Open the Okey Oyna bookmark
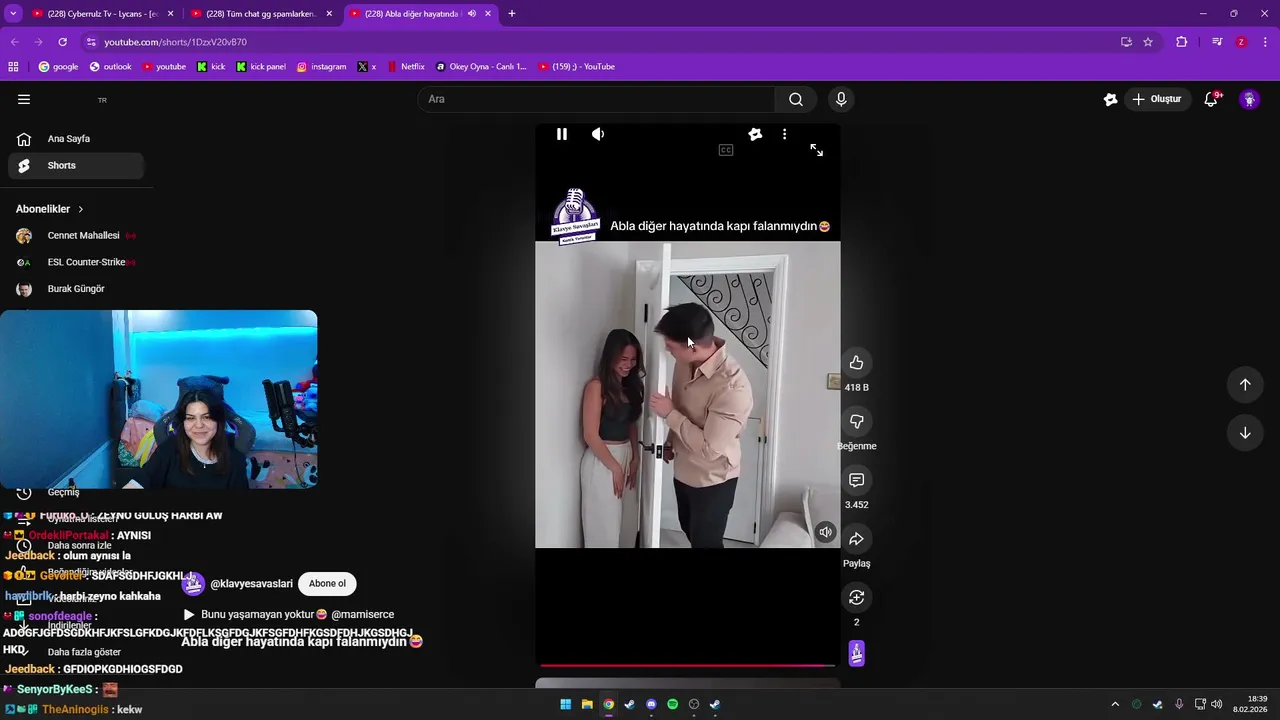 [x=481, y=67]
